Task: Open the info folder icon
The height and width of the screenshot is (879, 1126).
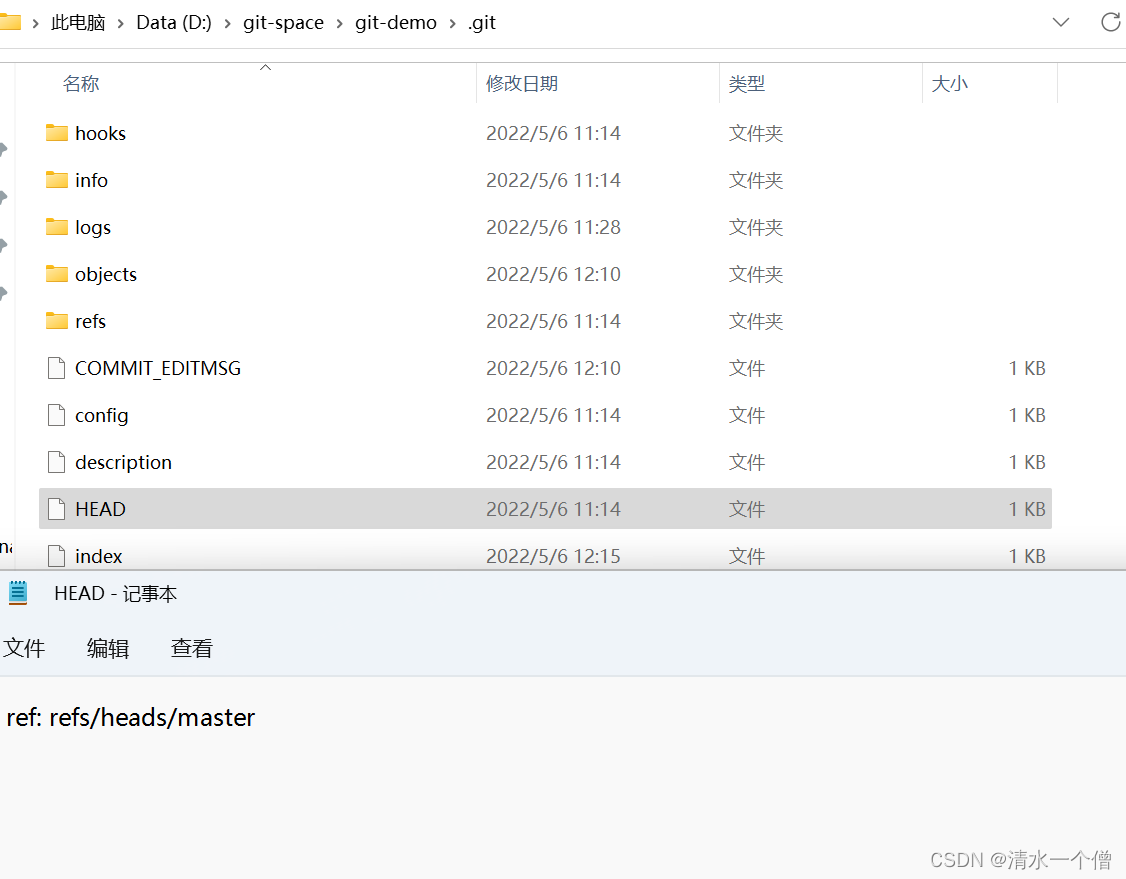Action: click(57, 180)
